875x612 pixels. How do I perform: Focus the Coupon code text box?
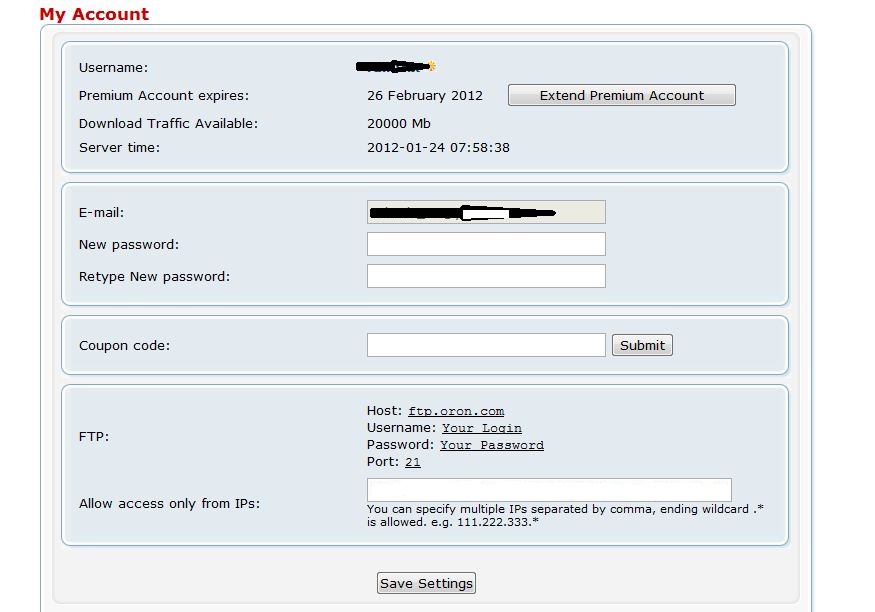pos(486,345)
